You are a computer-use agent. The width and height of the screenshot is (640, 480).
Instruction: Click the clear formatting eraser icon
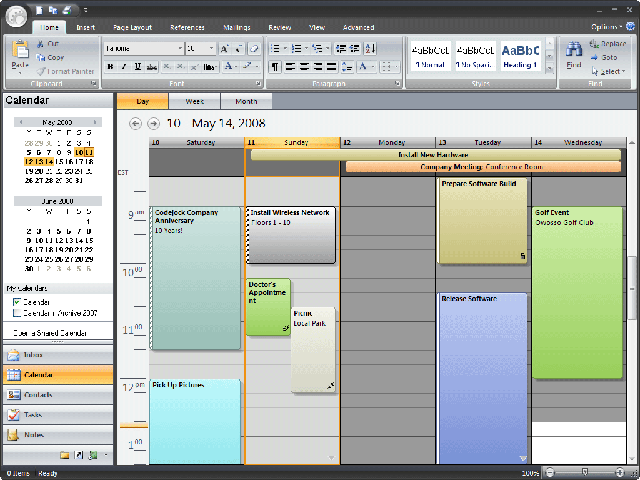[254, 49]
